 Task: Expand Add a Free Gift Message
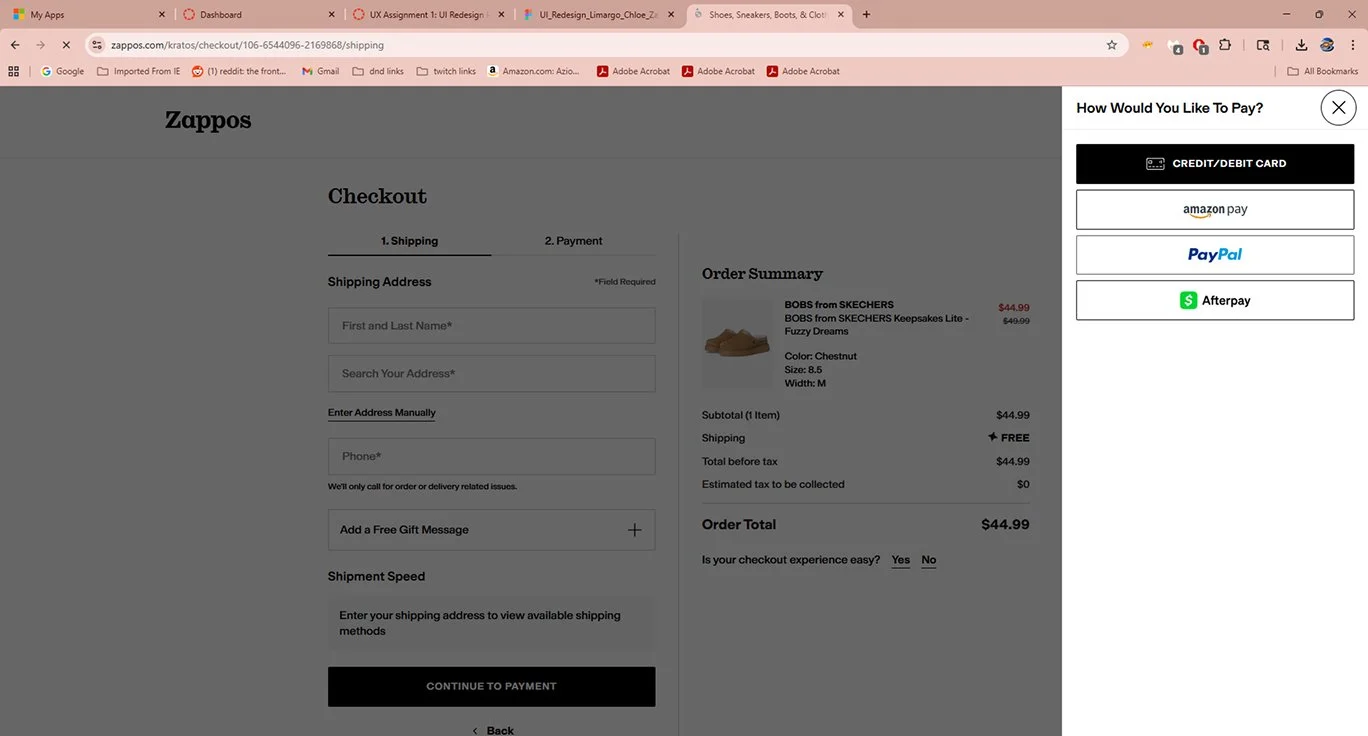click(491, 530)
